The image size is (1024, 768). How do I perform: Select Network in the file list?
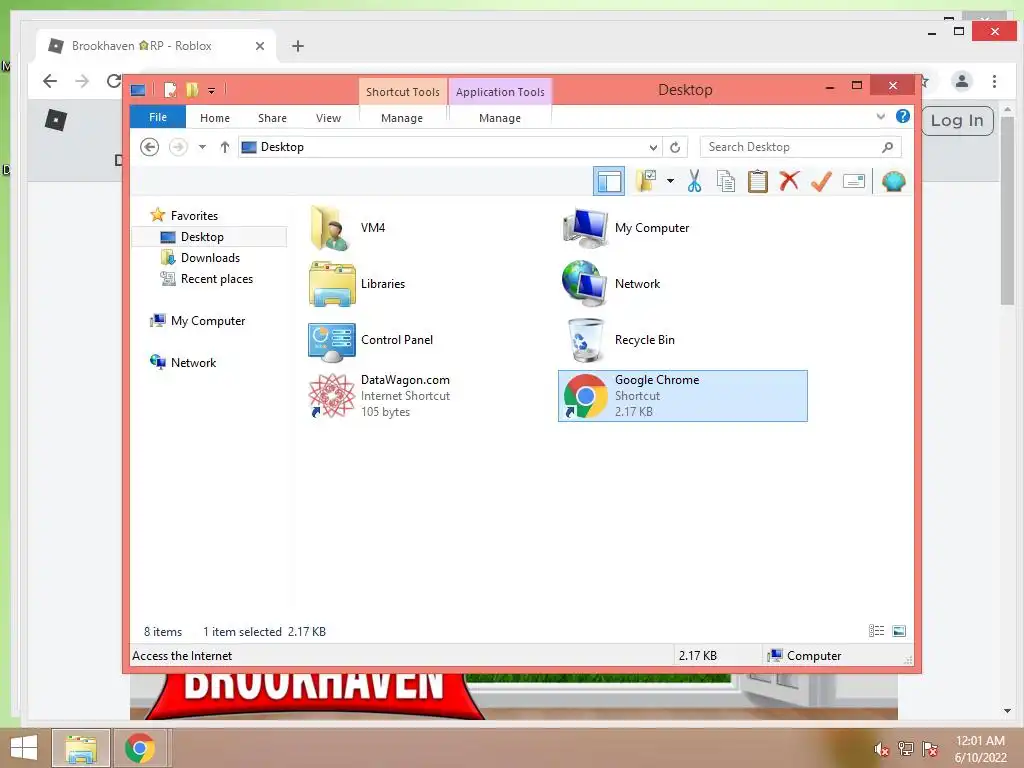pos(611,283)
